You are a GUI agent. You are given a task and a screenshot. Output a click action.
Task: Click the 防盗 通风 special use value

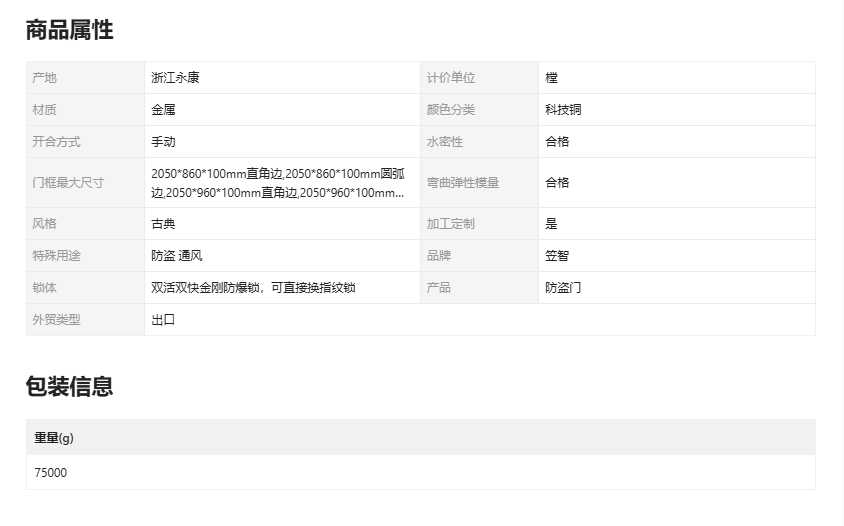click(177, 256)
